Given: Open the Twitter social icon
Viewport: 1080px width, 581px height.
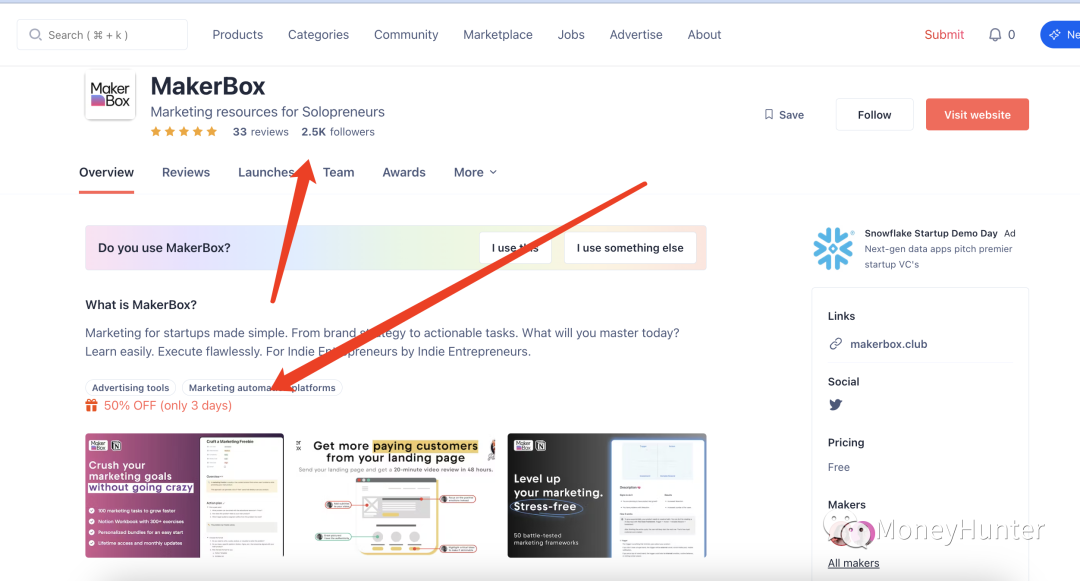Looking at the screenshot, I should pyautogui.click(x=835, y=405).
